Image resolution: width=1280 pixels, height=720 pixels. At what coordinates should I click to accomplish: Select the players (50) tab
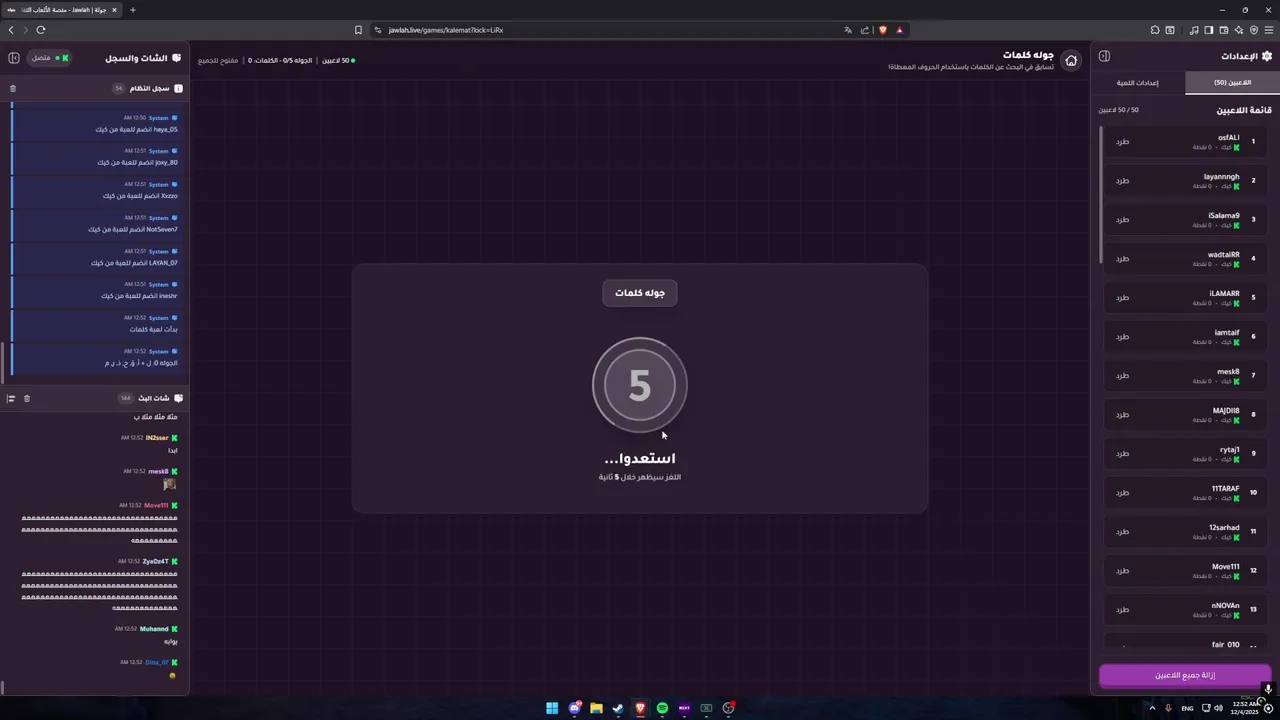[1232, 83]
